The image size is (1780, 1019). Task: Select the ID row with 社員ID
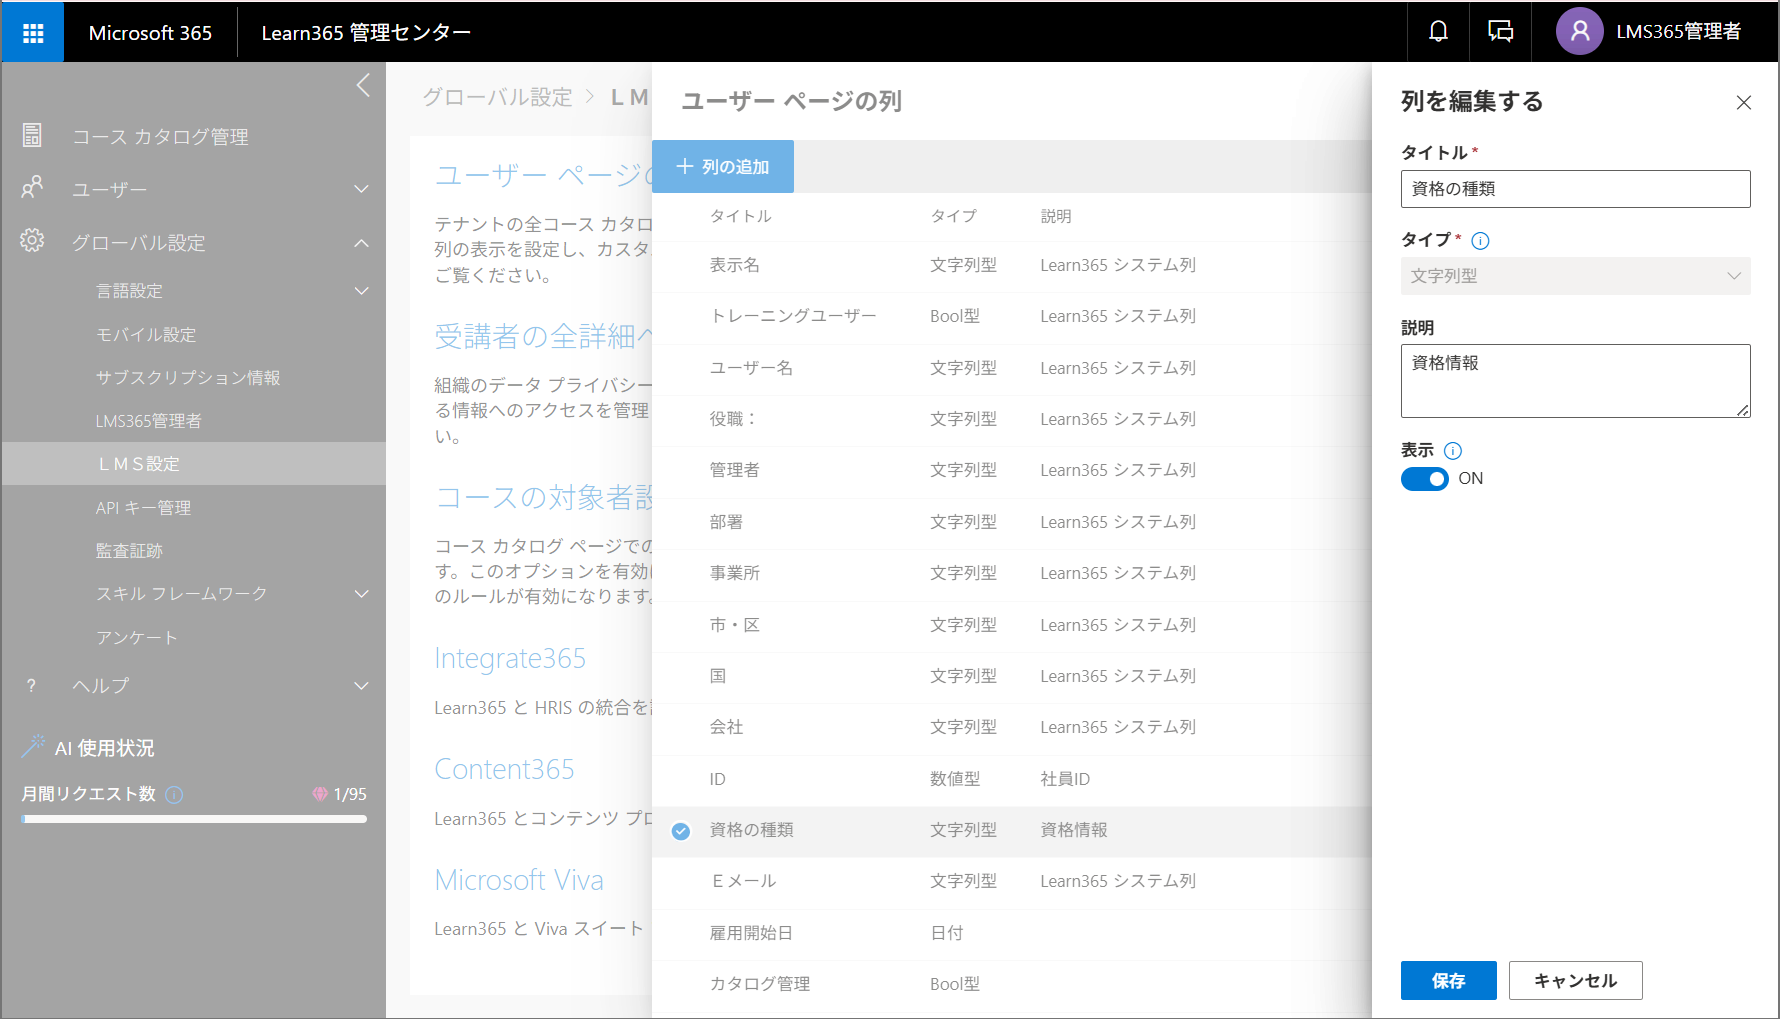(x=1011, y=780)
